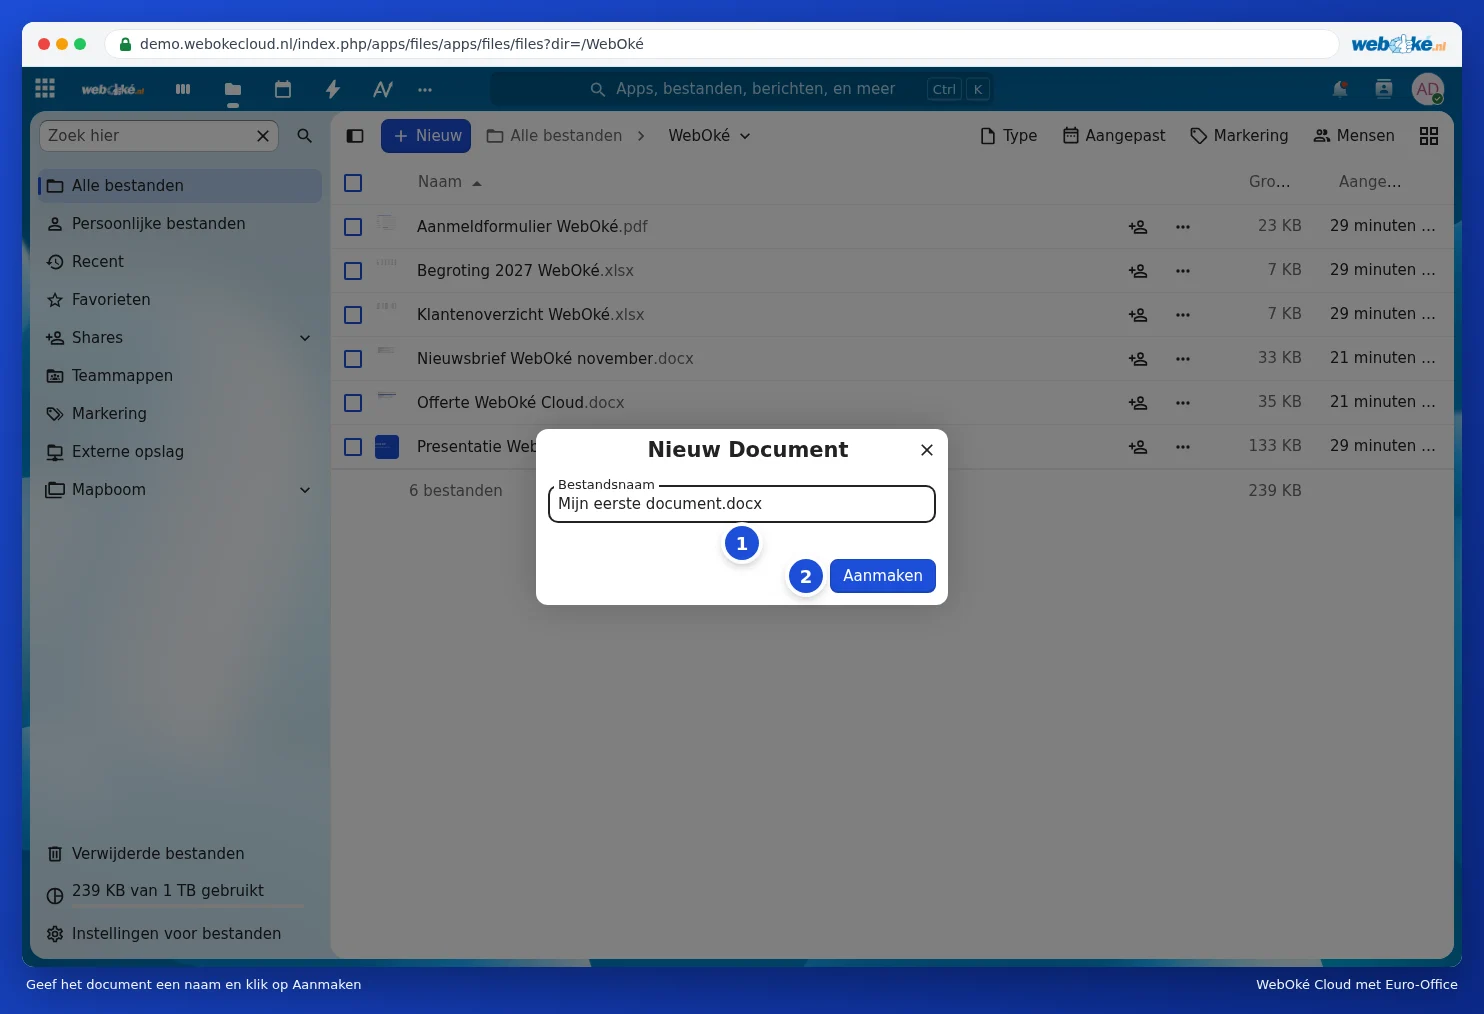Viewport: 1484px width, 1014px height.
Task: Check the Nieuwsbrief WebOké november.docx checkbox
Action: click(353, 359)
